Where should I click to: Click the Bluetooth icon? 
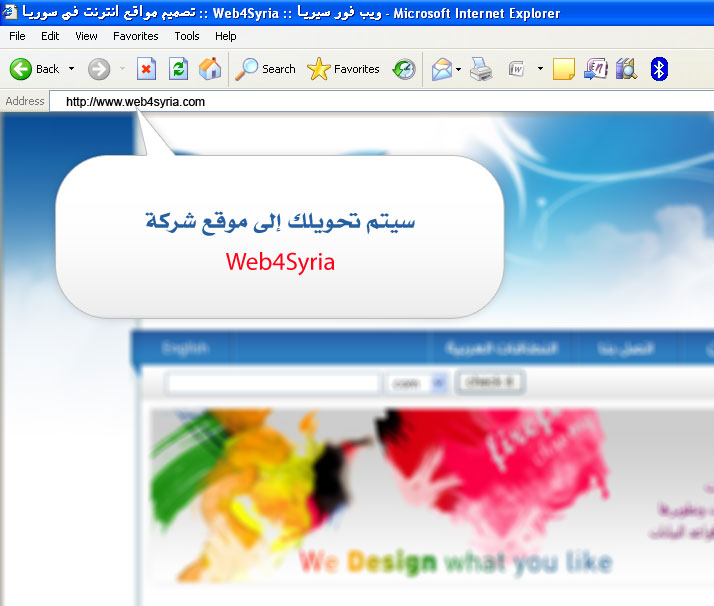pyautogui.click(x=658, y=69)
